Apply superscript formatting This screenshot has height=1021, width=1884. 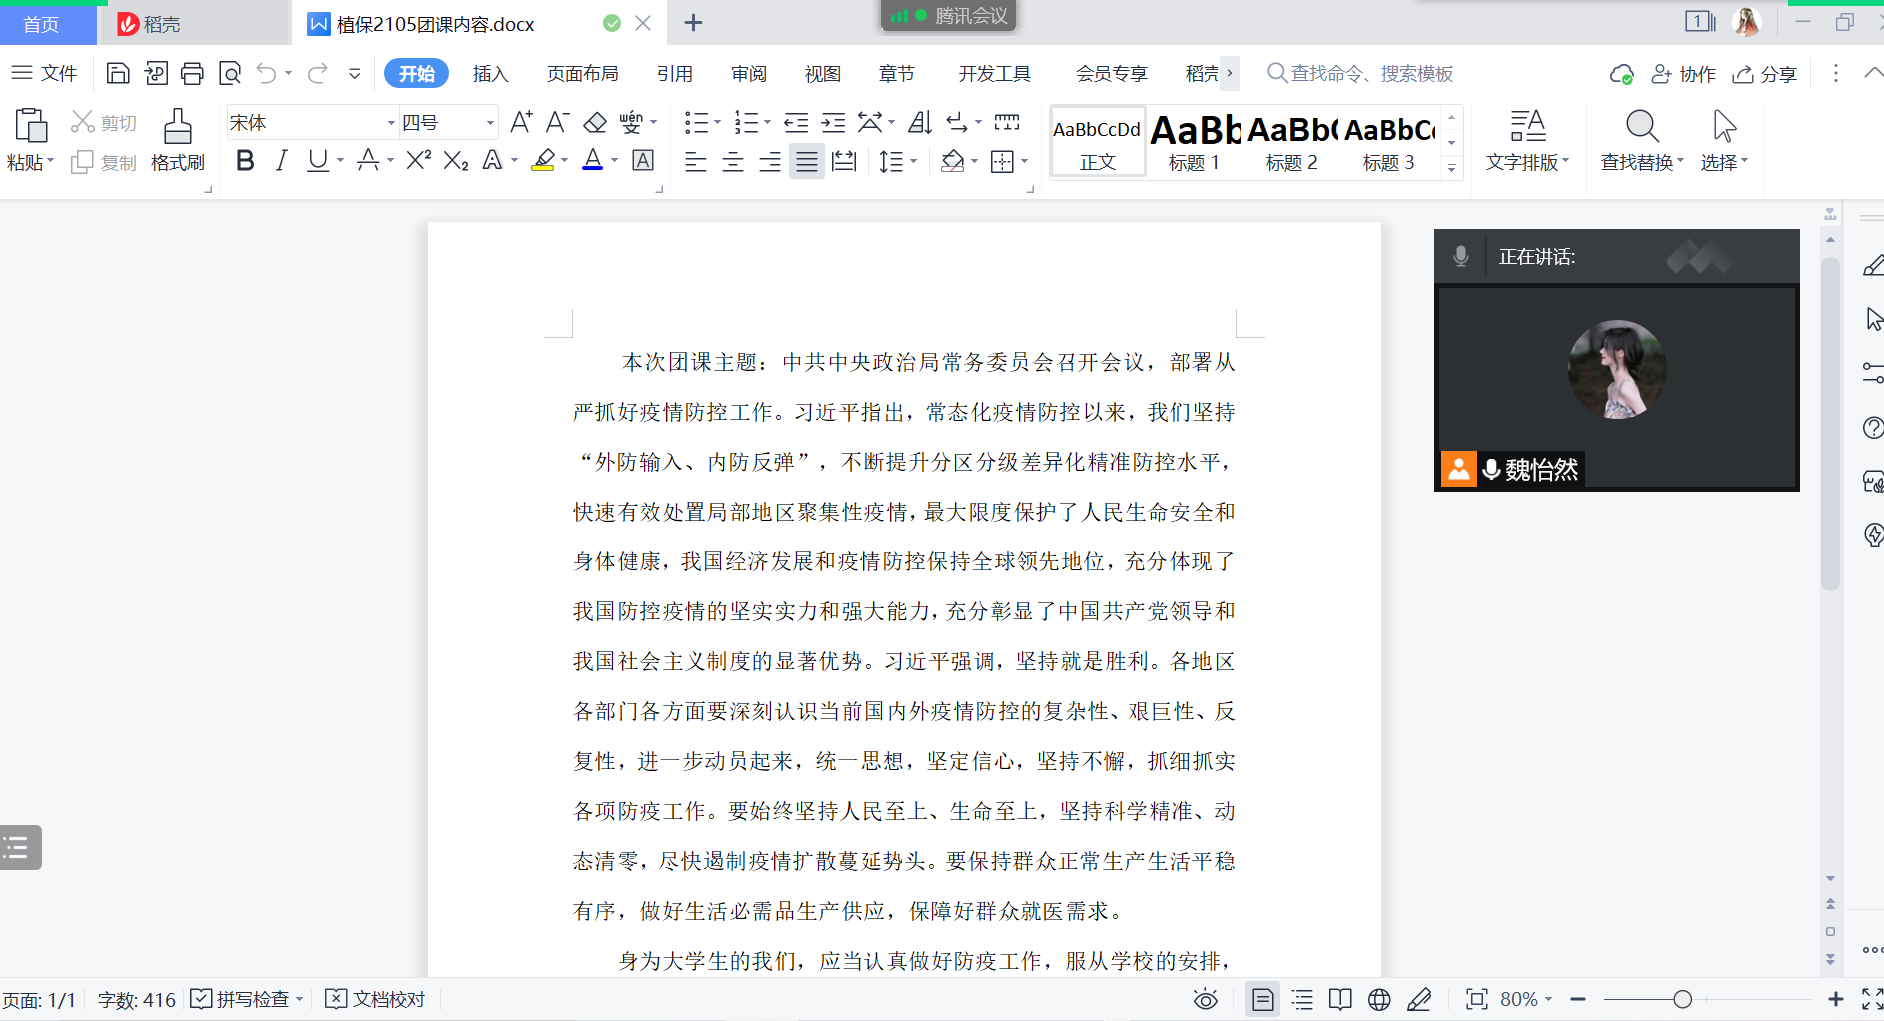coord(419,160)
